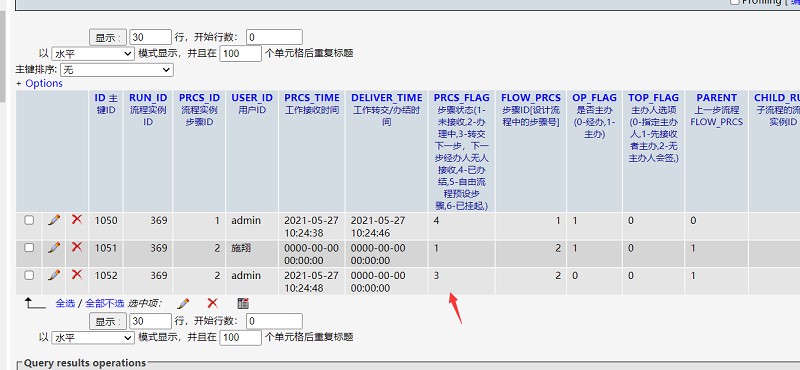
Task: Sort by PRCS_ID column header
Action: pos(199,97)
